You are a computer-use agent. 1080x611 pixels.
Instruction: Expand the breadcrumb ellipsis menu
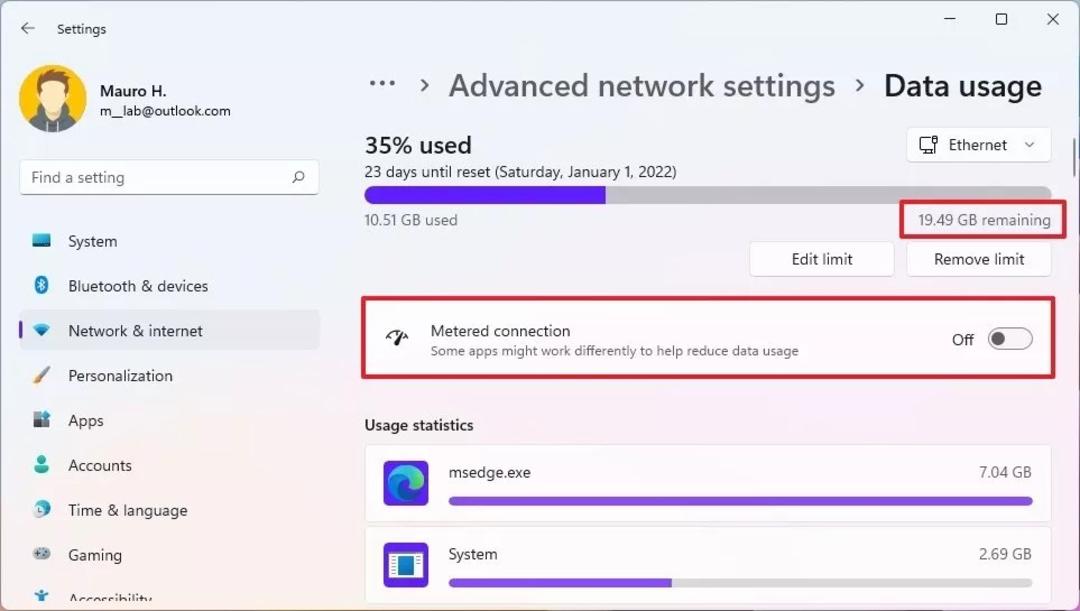click(x=382, y=84)
